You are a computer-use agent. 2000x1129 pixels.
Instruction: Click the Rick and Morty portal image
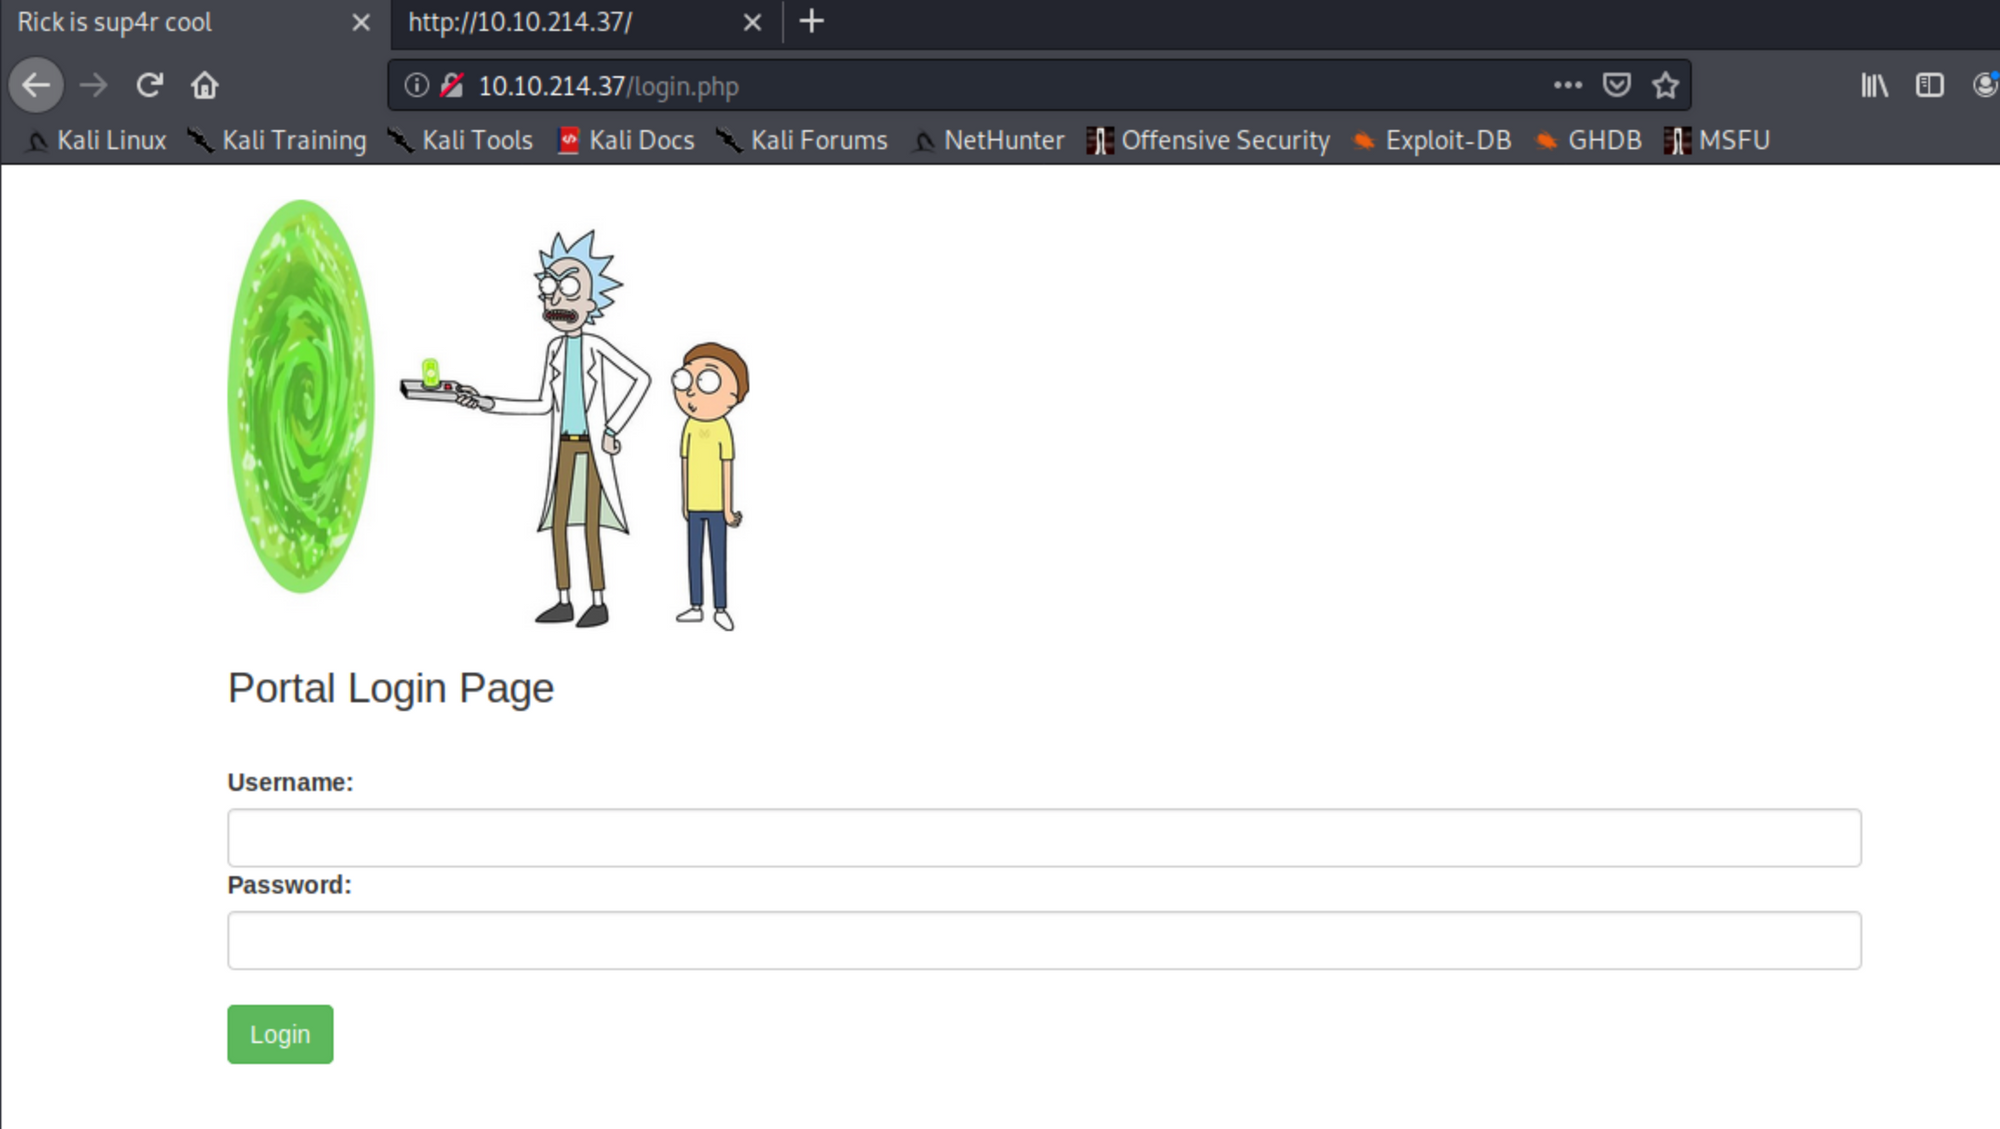[x=490, y=415]
